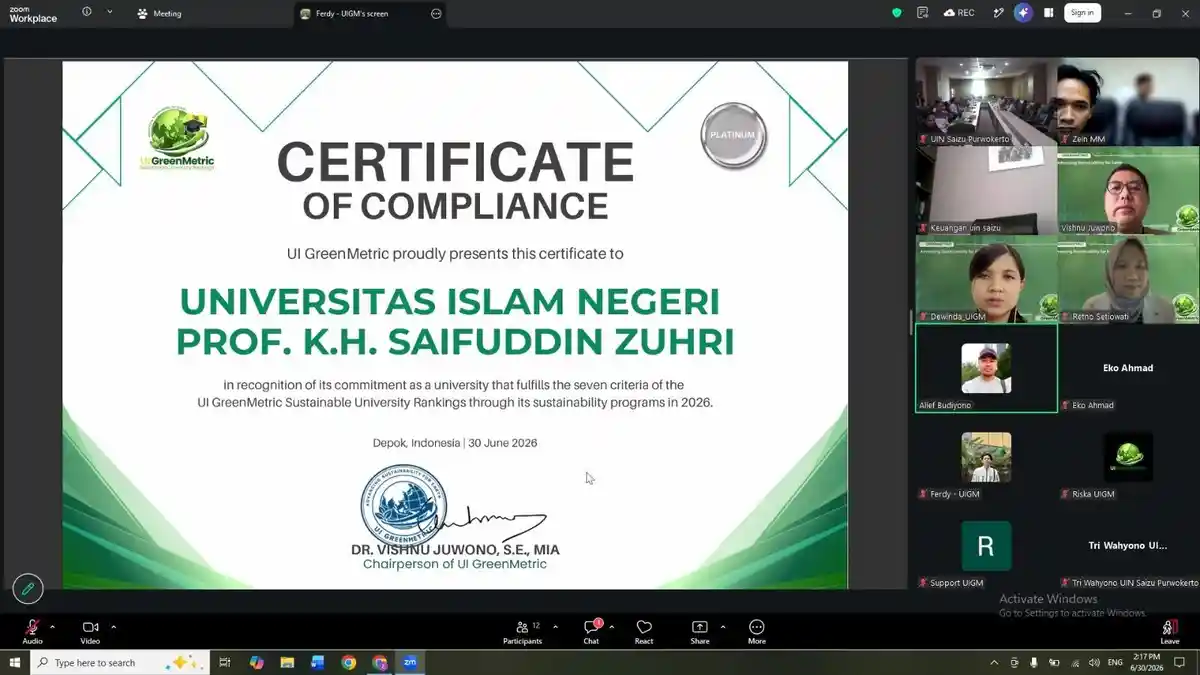Screen dimensions: 1200x675
Task: Open the React emoji menu
Action: point(644,631)
